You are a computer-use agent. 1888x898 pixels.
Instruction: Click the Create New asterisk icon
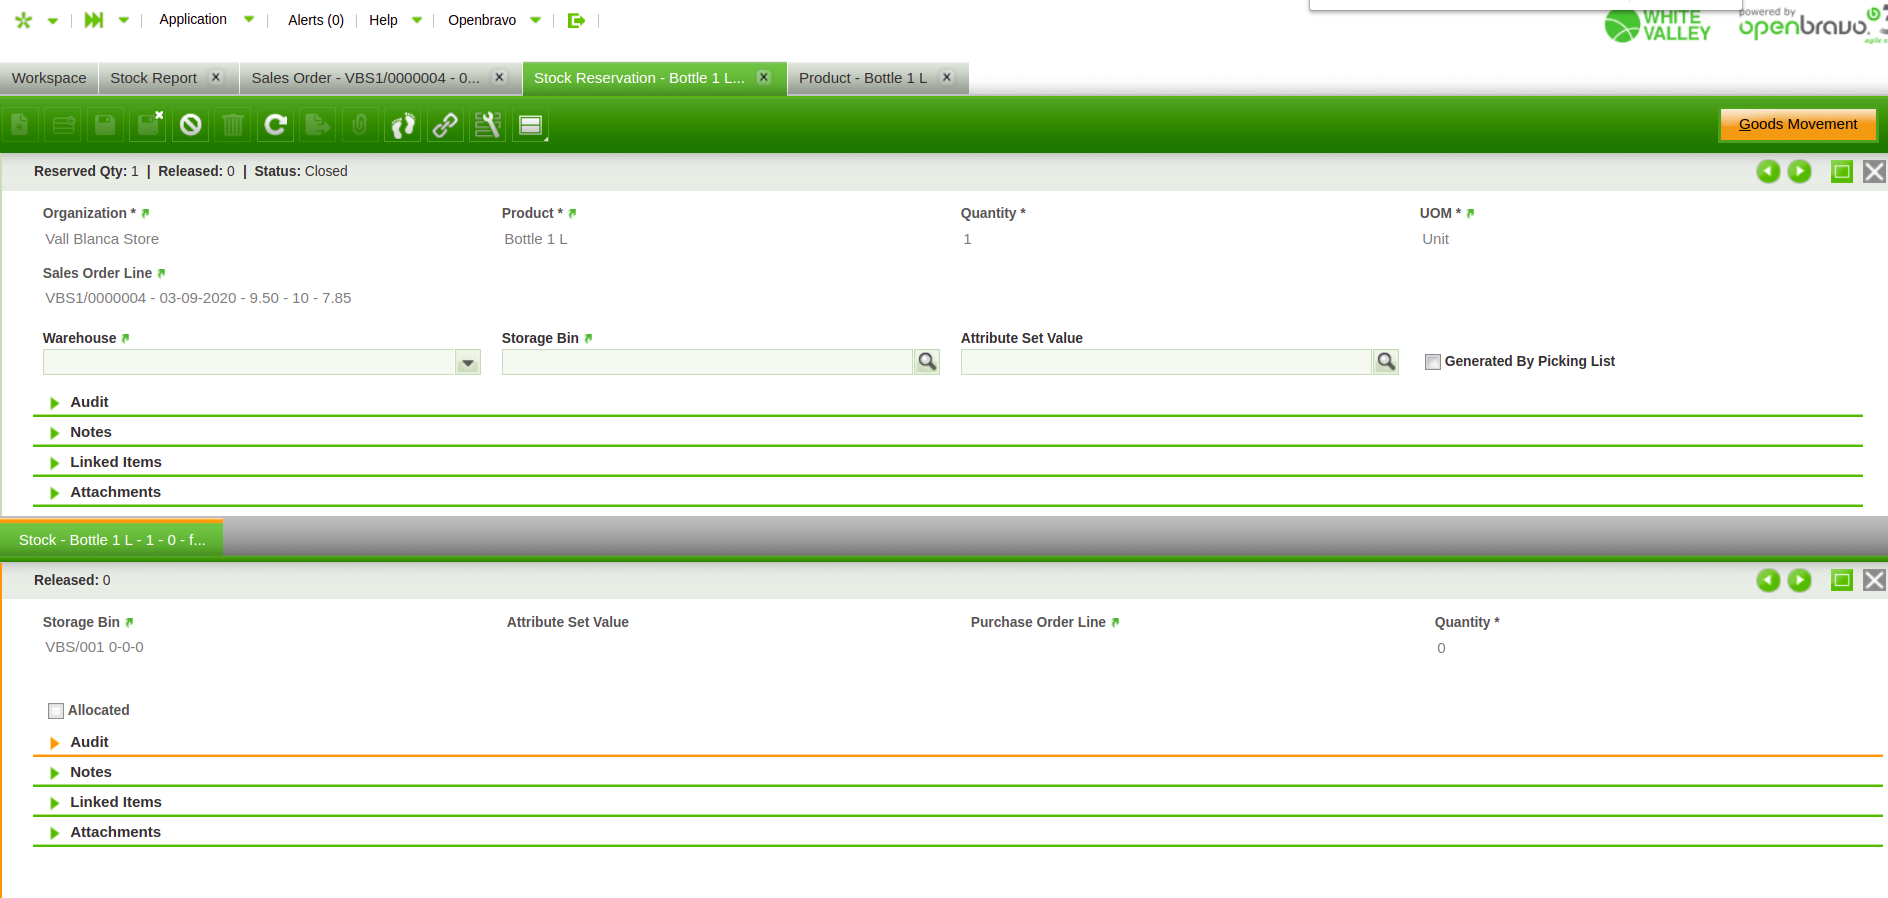point(24,20)
